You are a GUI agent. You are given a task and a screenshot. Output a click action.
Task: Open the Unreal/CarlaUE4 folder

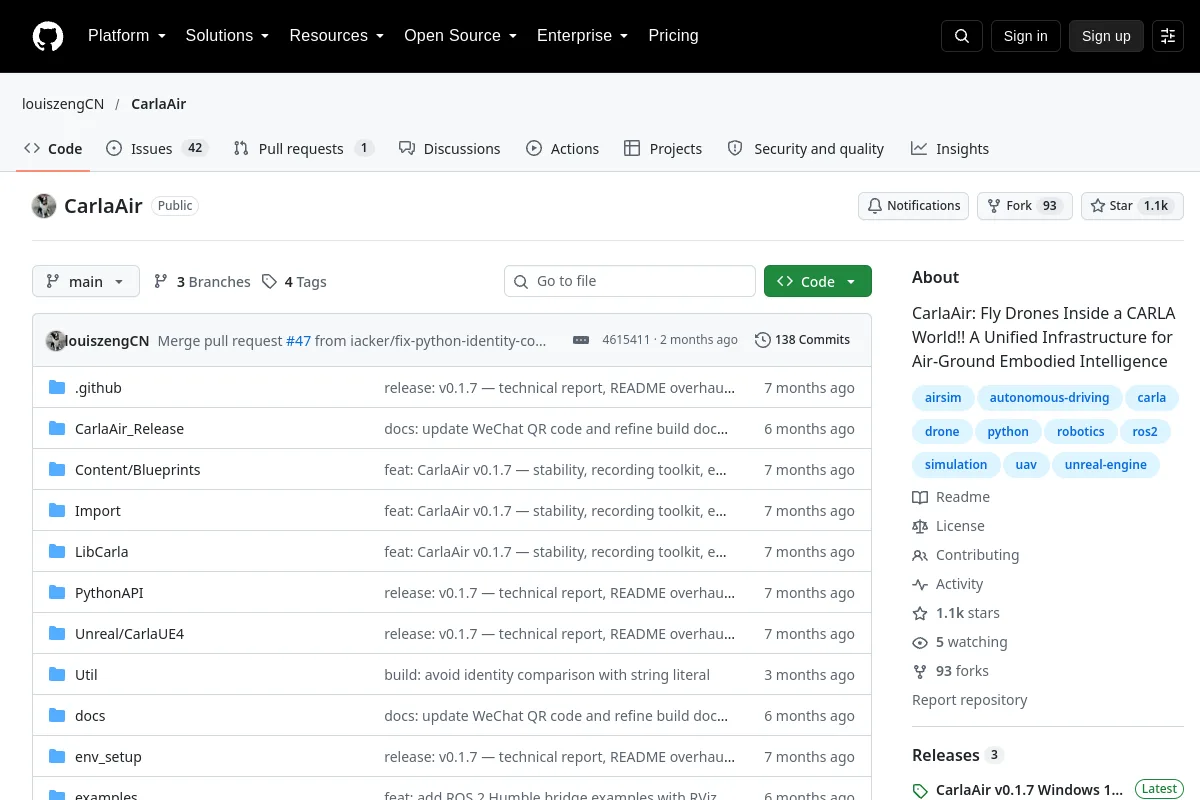point(129,634)
